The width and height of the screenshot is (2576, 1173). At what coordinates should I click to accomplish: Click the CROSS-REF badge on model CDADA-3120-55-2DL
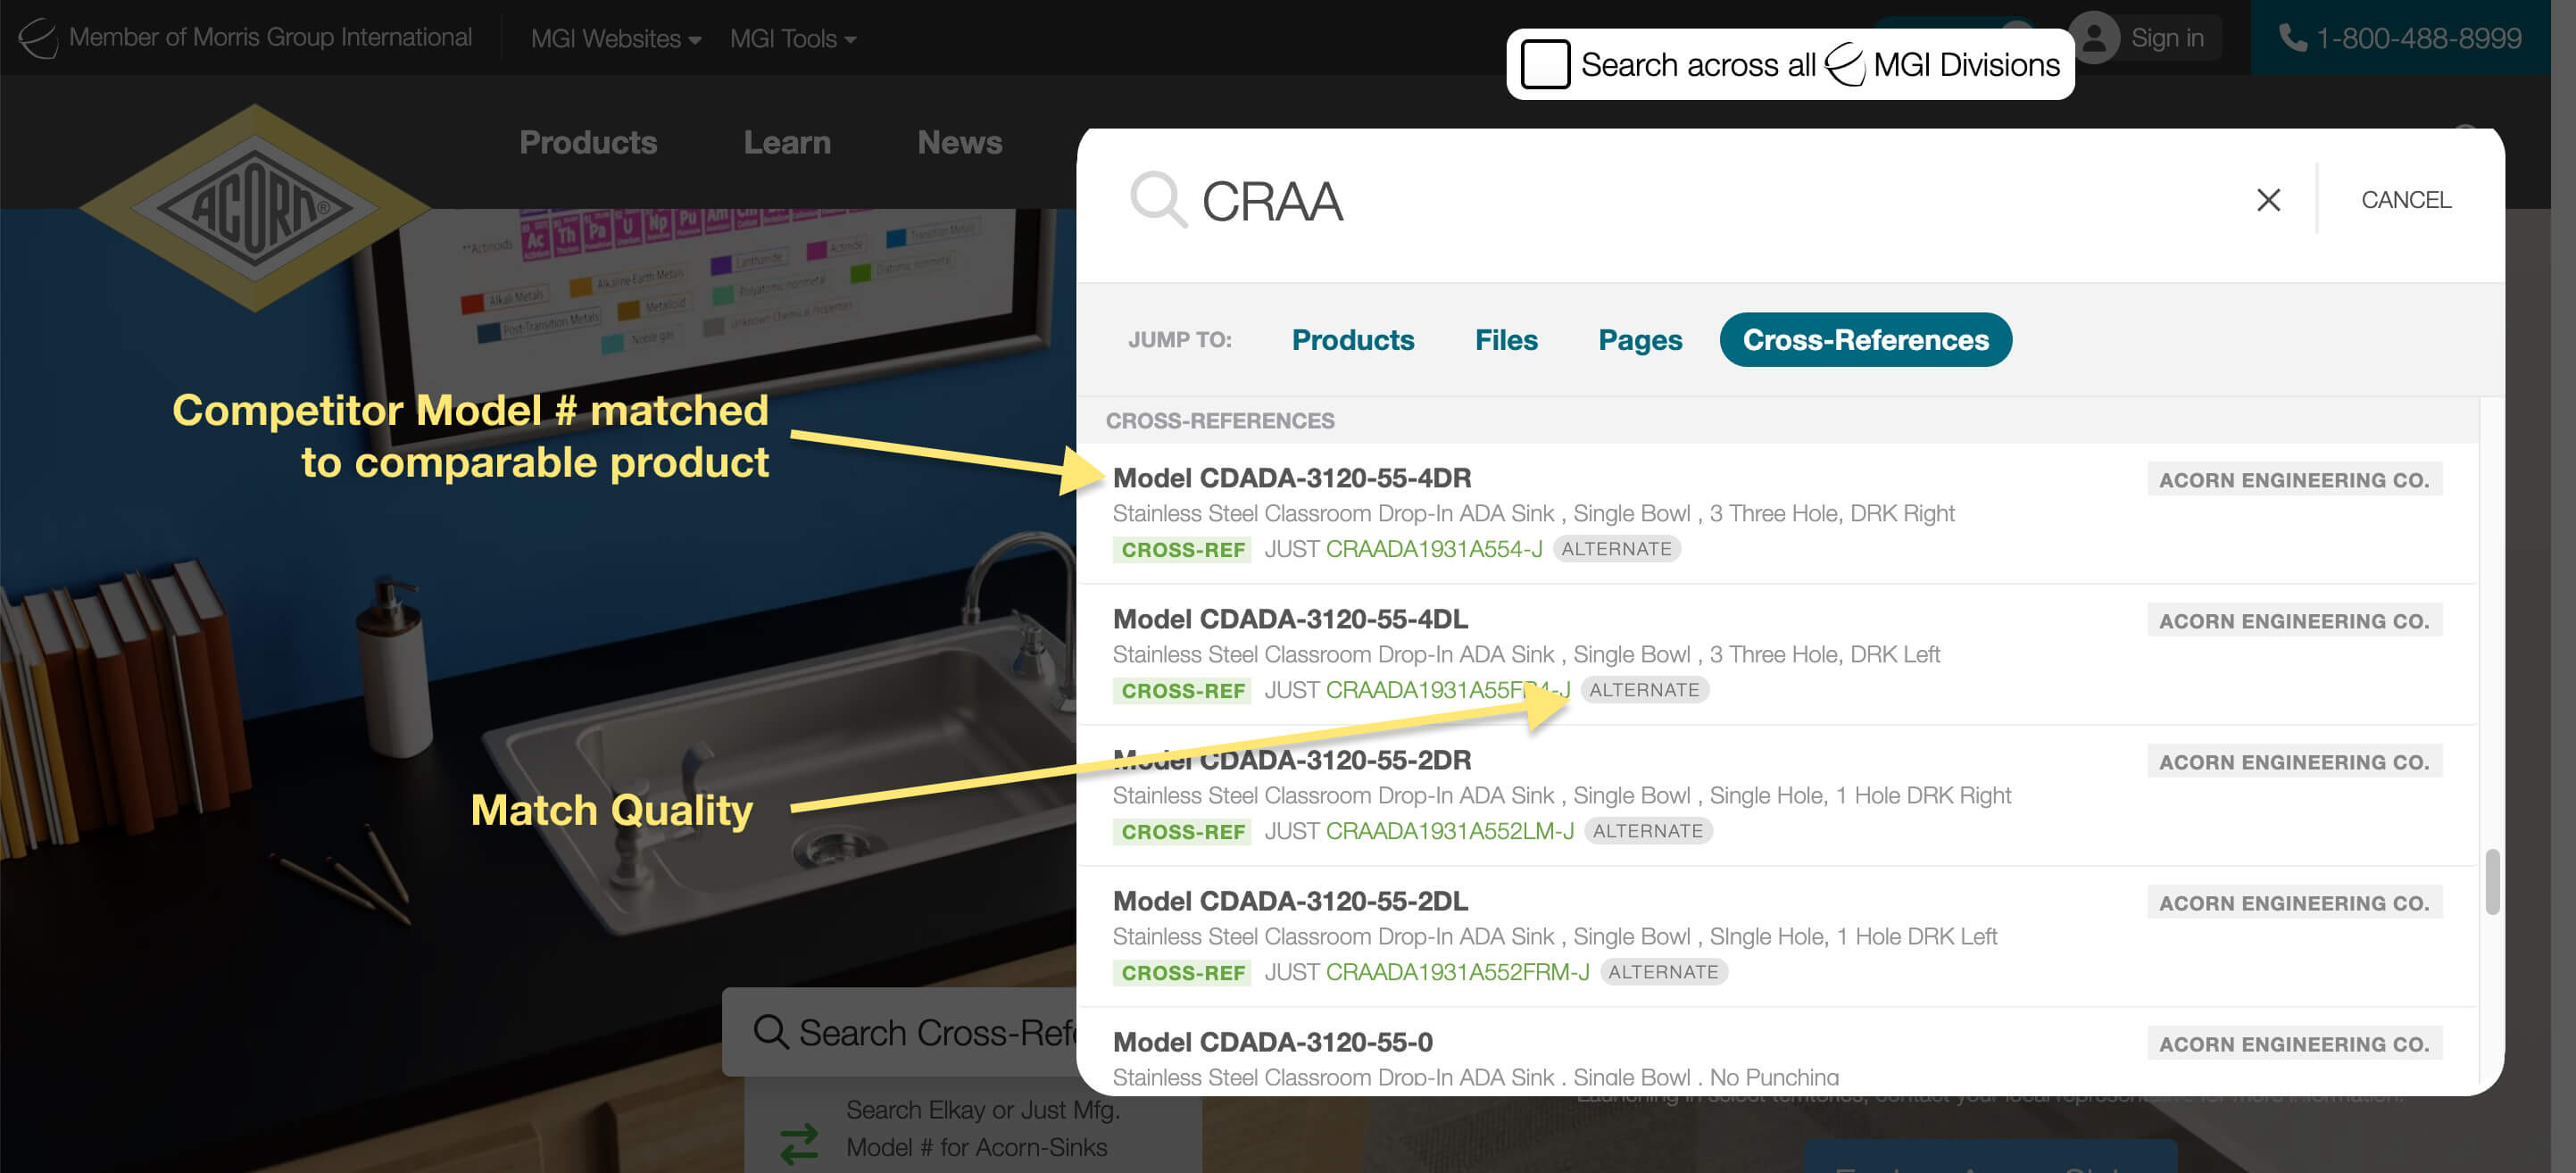[x=1181, y=971]
